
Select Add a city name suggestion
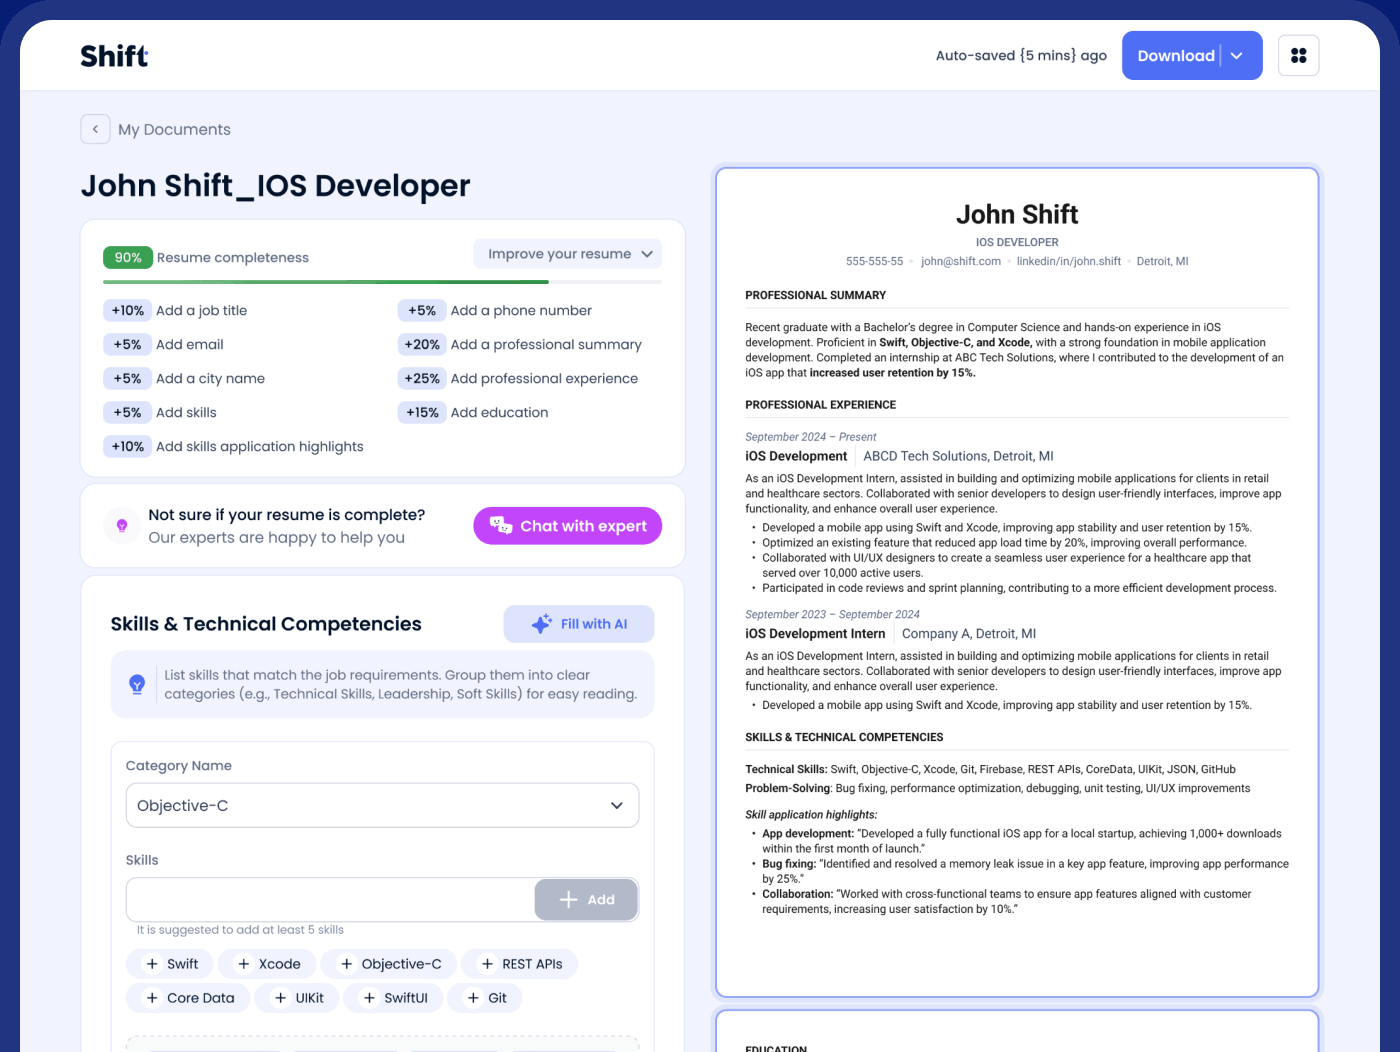pyautogui.click(x=184, y=379)
